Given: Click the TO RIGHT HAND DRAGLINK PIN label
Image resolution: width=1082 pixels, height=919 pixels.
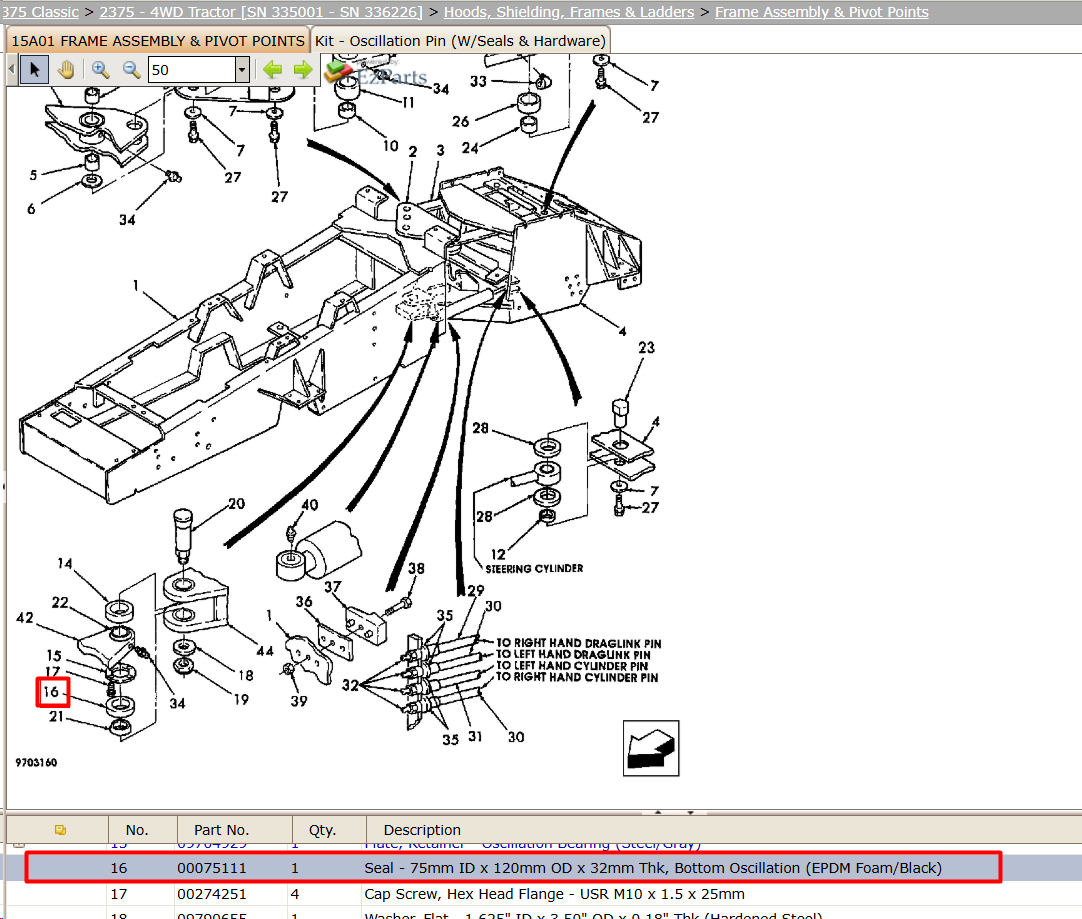Looking at the screenshot, I should point(578,643).
